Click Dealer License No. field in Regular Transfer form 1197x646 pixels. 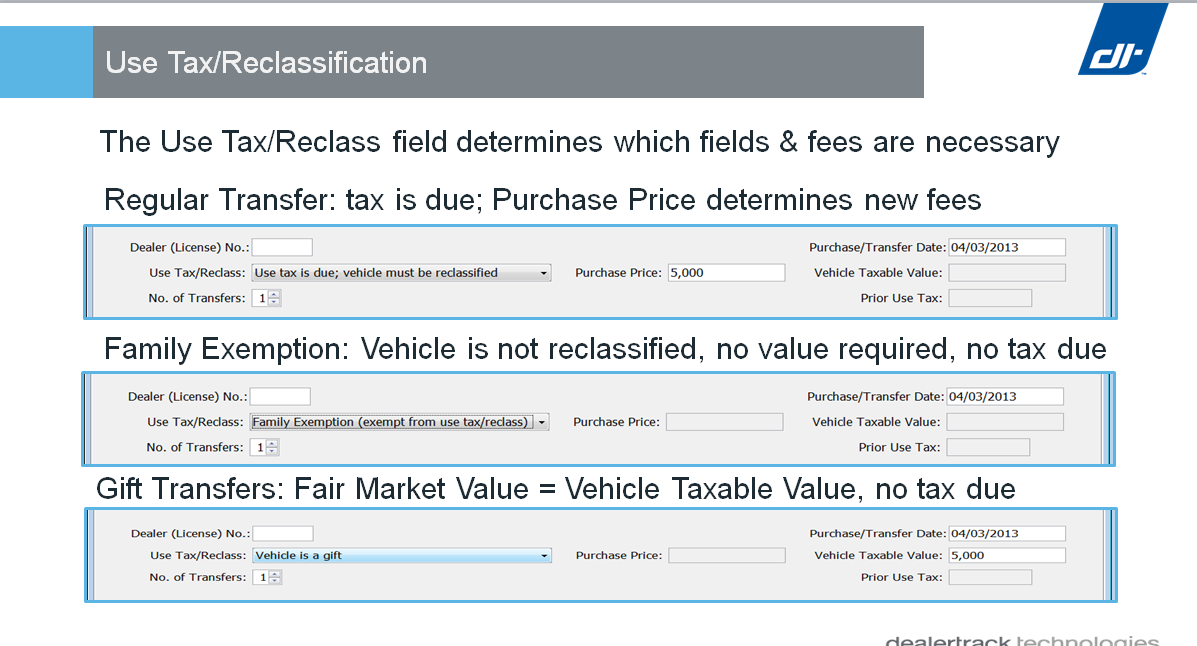click(x=282, y=247)
